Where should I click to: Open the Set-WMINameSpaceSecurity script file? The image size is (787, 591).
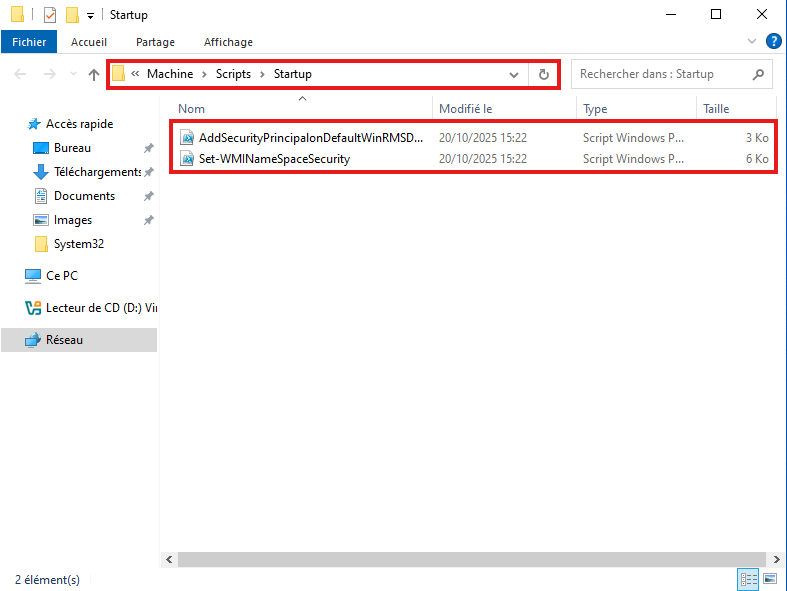(x=274, y=159)
